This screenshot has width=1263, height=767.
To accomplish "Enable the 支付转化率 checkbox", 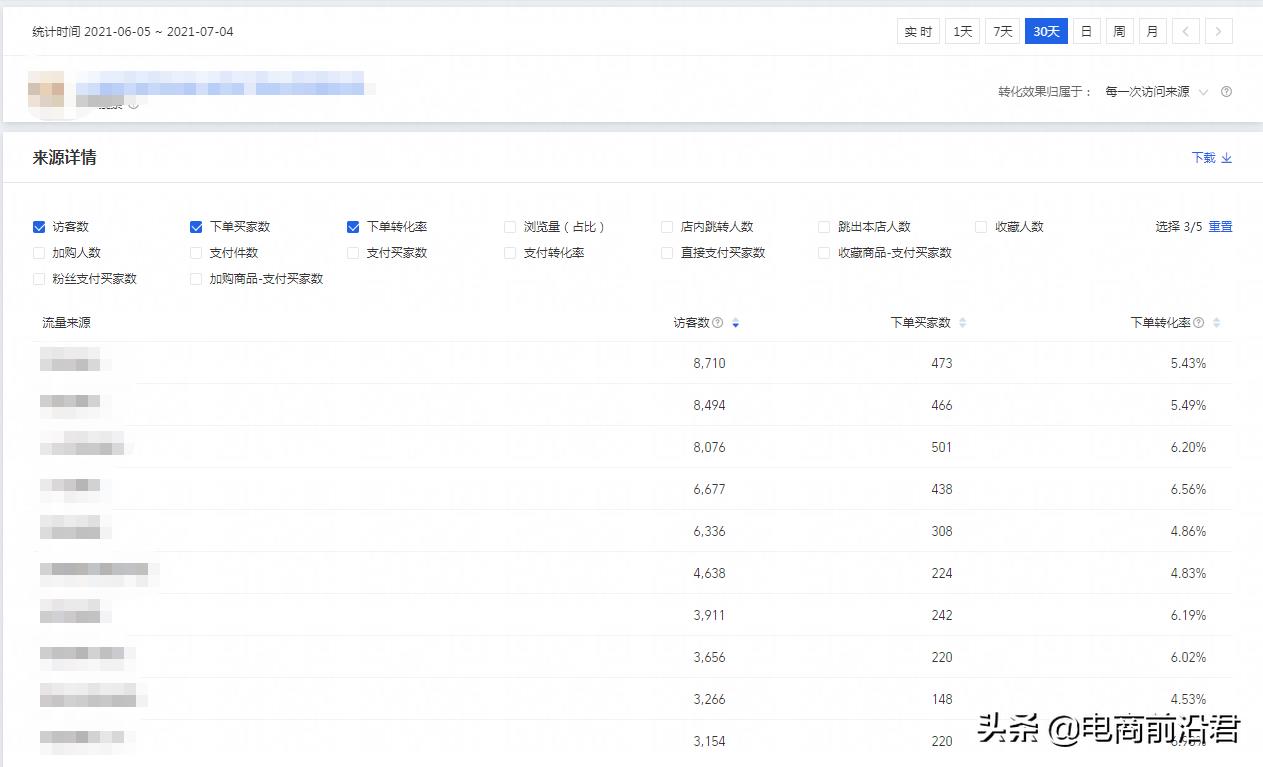I will 510,253.
